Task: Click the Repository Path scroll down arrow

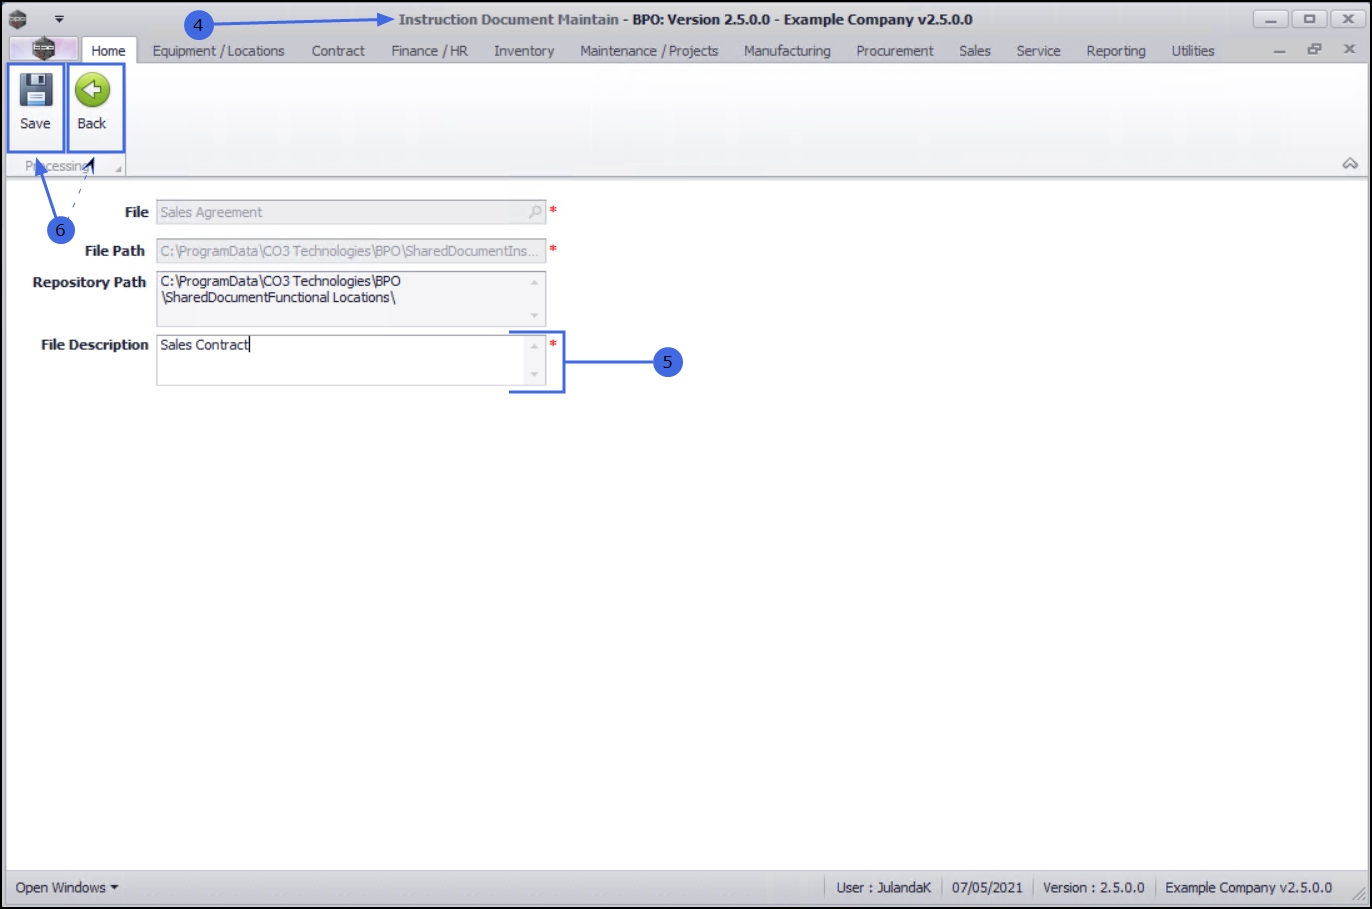Action: [535, 315]
